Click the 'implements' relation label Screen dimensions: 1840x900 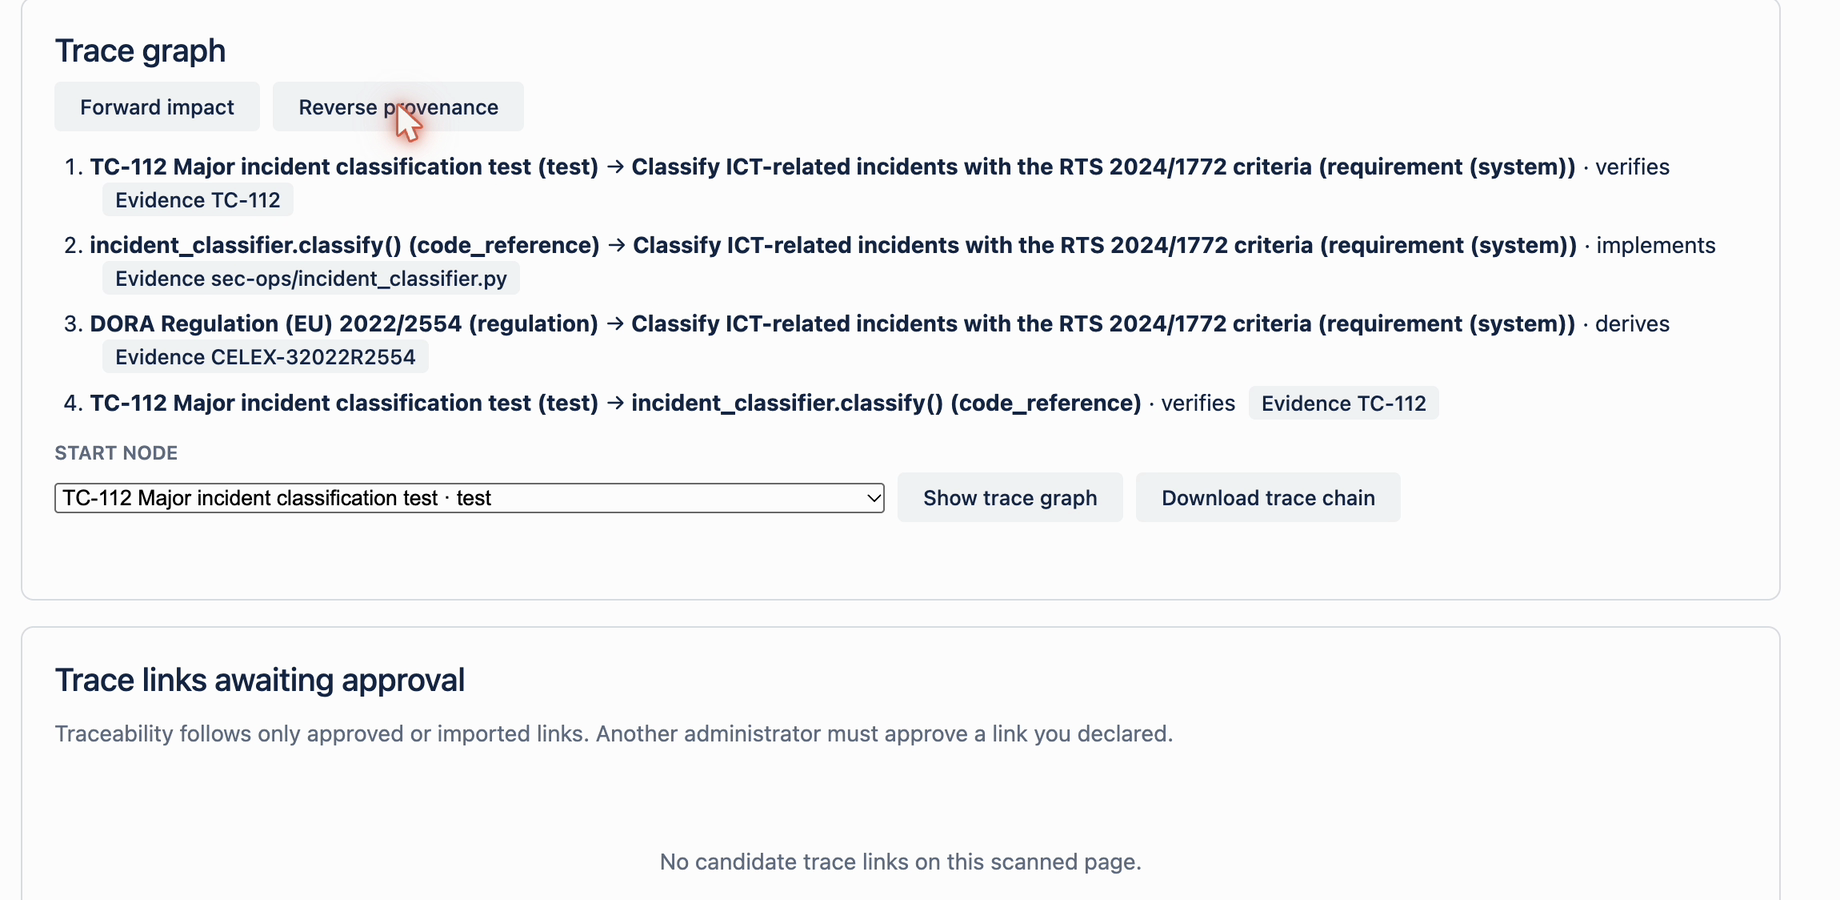coord(1656,245)
